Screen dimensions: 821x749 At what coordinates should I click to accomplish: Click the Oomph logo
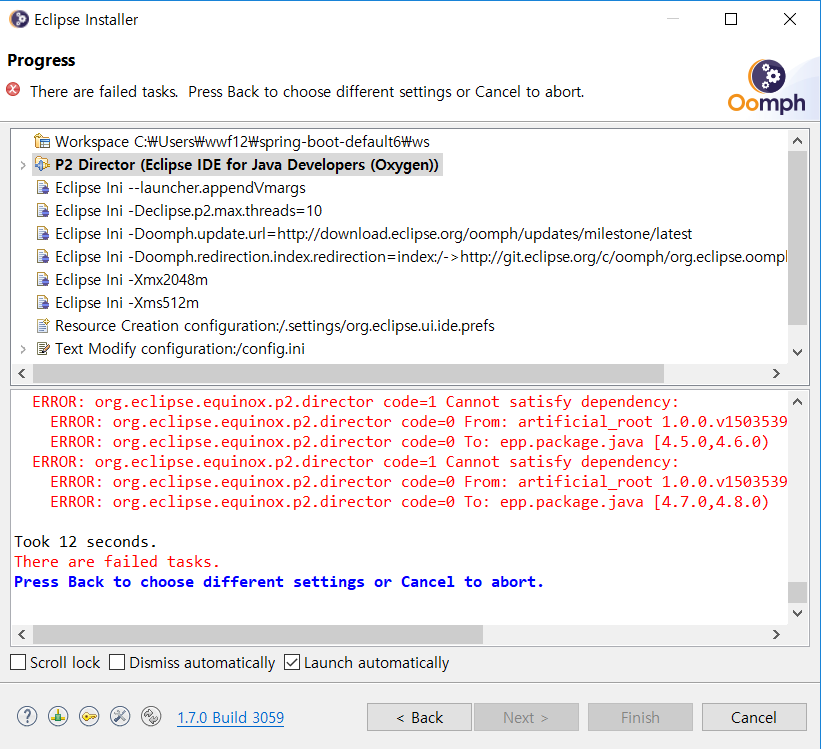[767, 86]
